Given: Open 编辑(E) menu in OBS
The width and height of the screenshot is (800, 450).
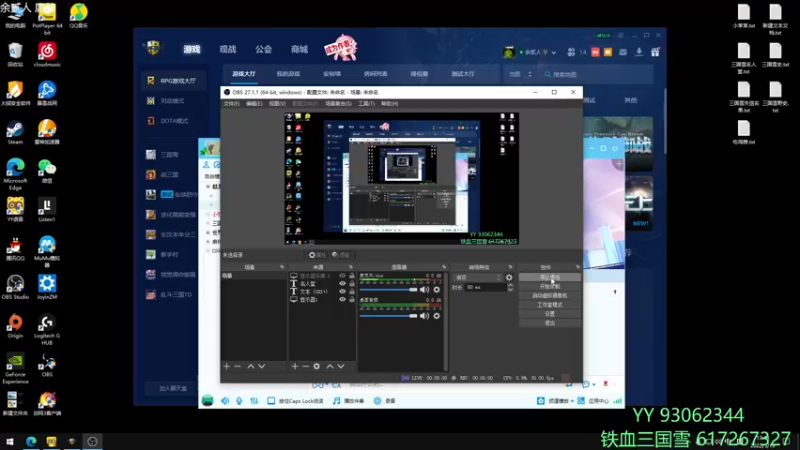Looking at the screenshot, I should click(254, 104).
